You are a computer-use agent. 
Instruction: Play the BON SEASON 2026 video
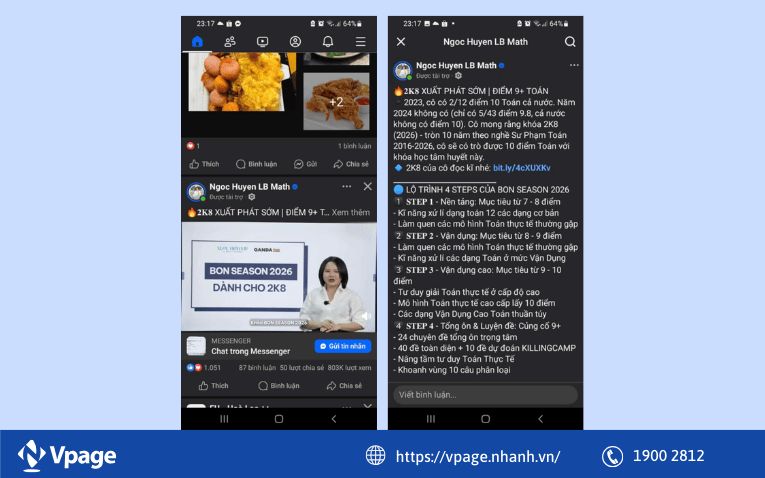[279, 277]
